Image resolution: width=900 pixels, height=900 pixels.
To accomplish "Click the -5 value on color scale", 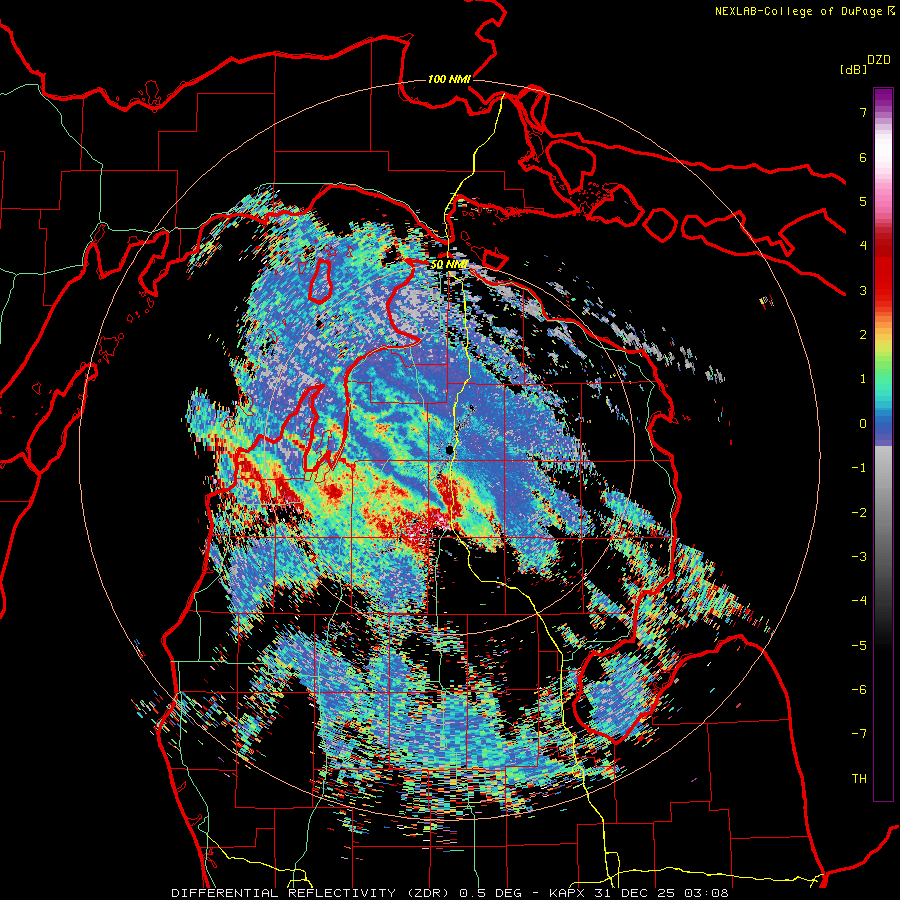I will click(859, 646).
